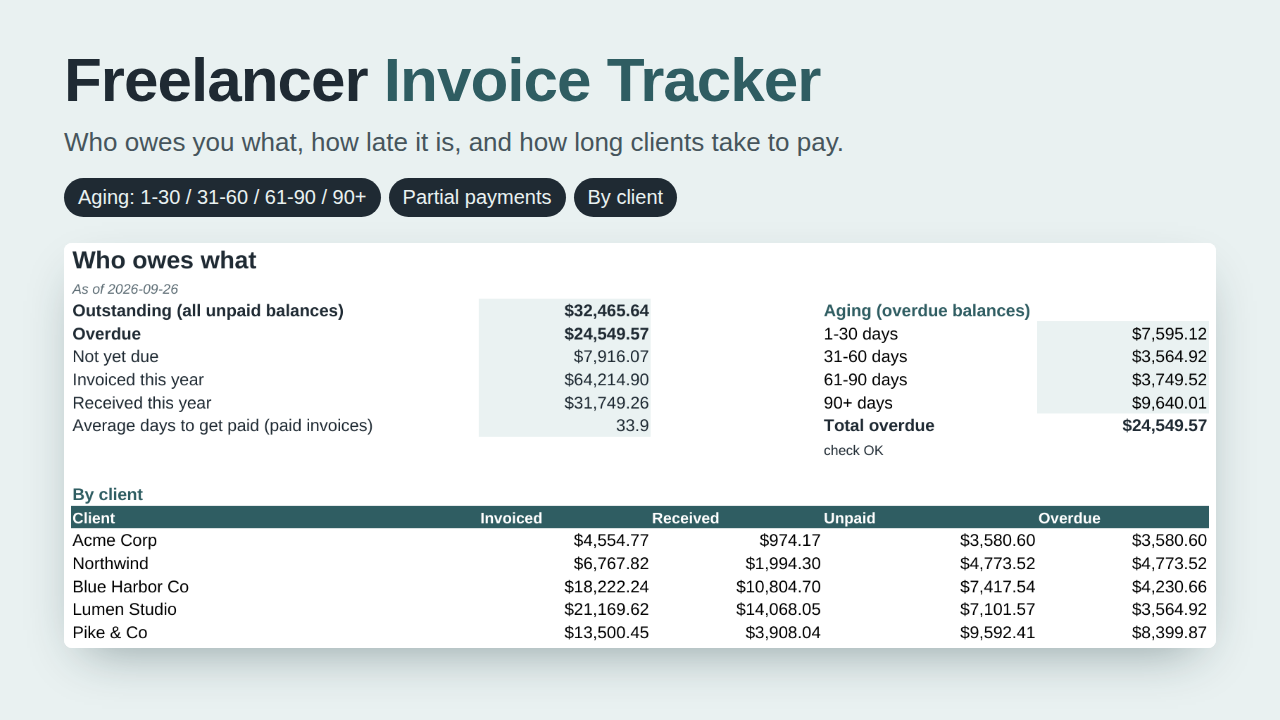1280x720 pixels.
Task: Click the Invoiced column header
Action: (511, 518)
